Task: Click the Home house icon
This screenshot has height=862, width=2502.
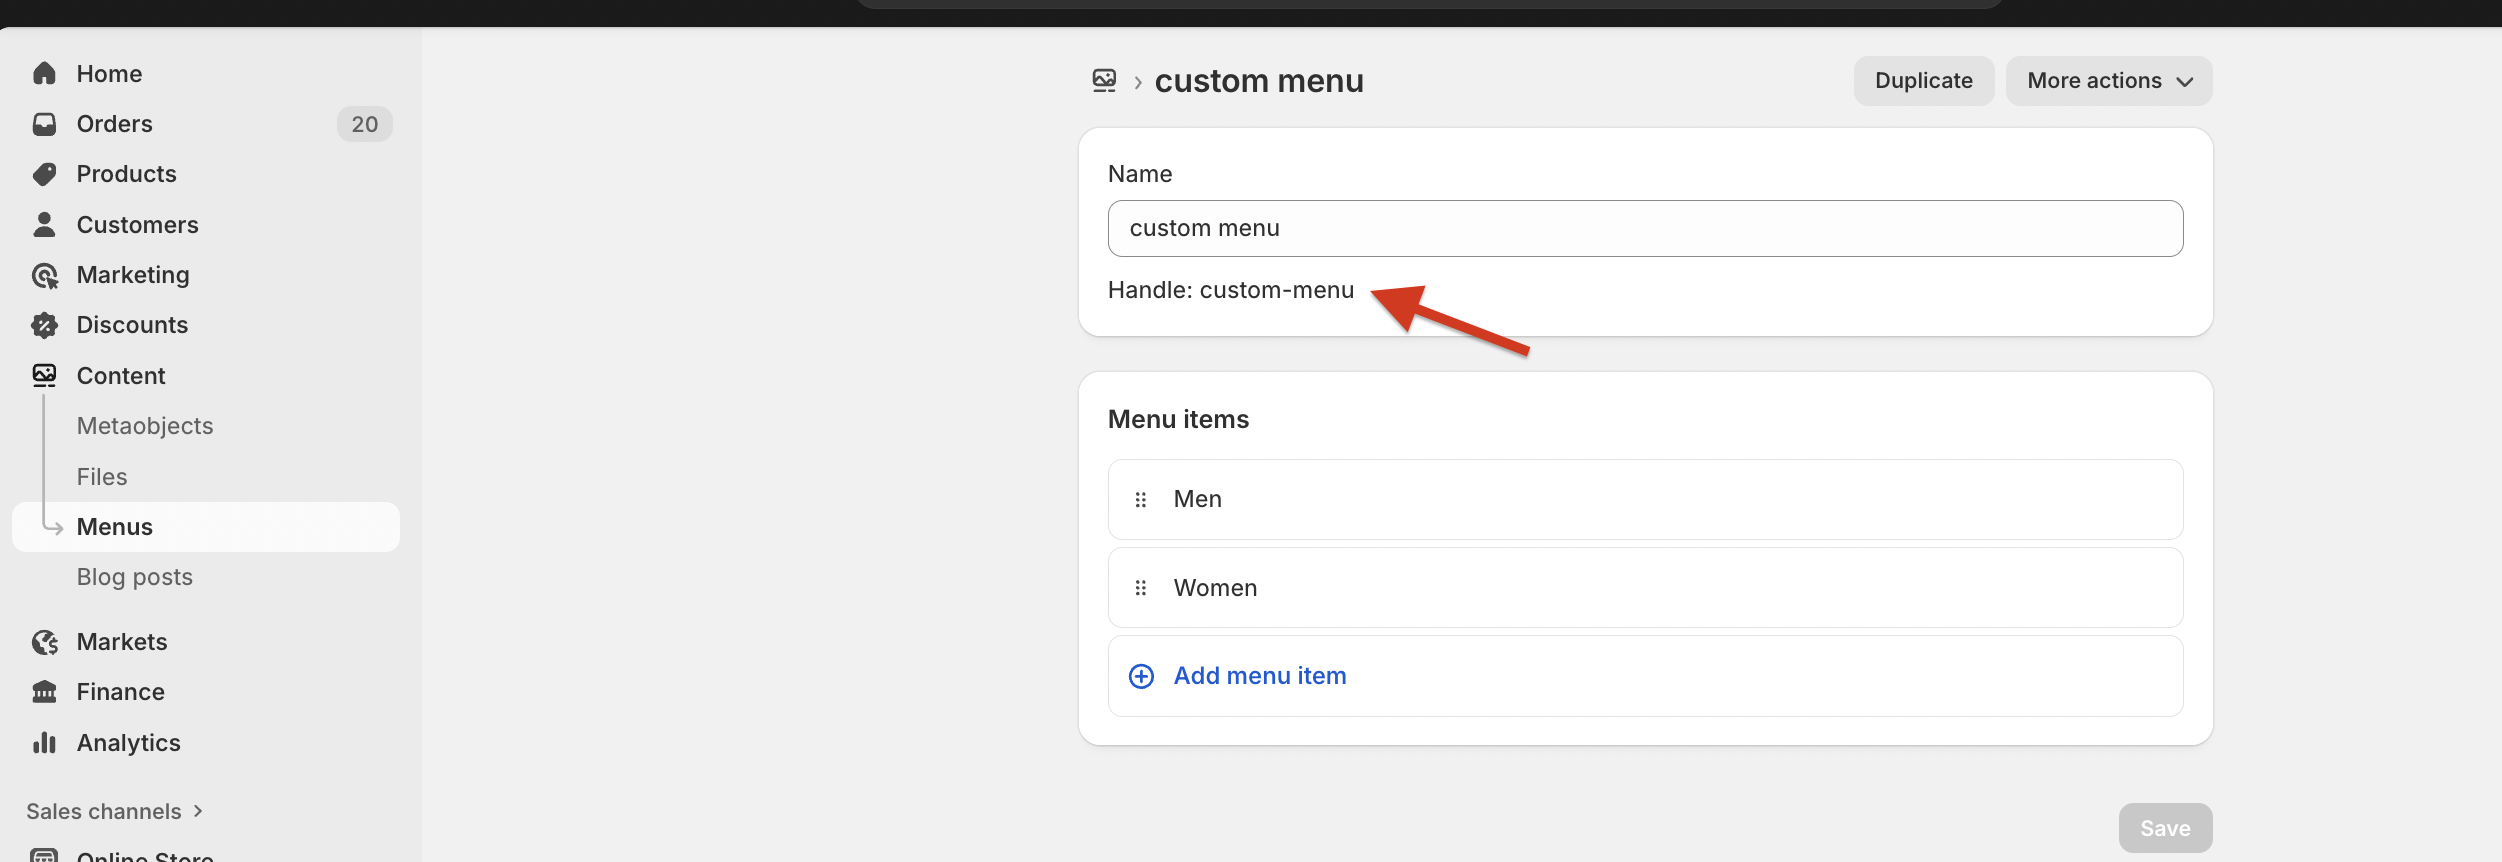Action: tap(44, 74)
